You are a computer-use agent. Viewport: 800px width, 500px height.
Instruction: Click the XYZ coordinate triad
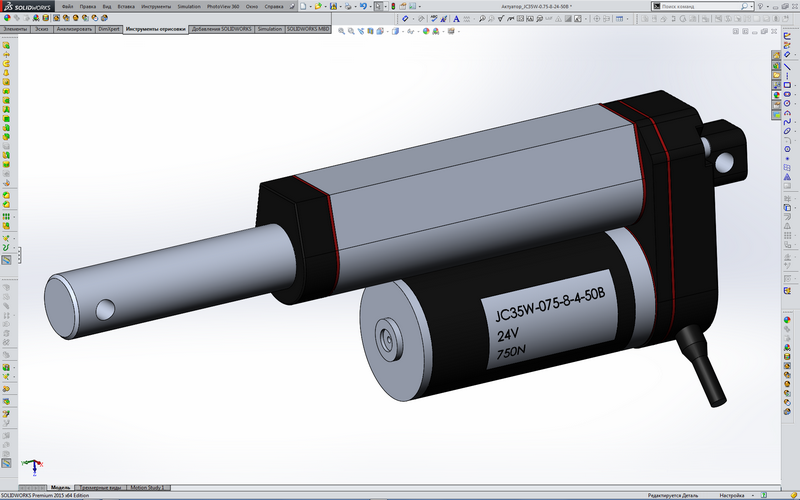(x=36, y=466)
